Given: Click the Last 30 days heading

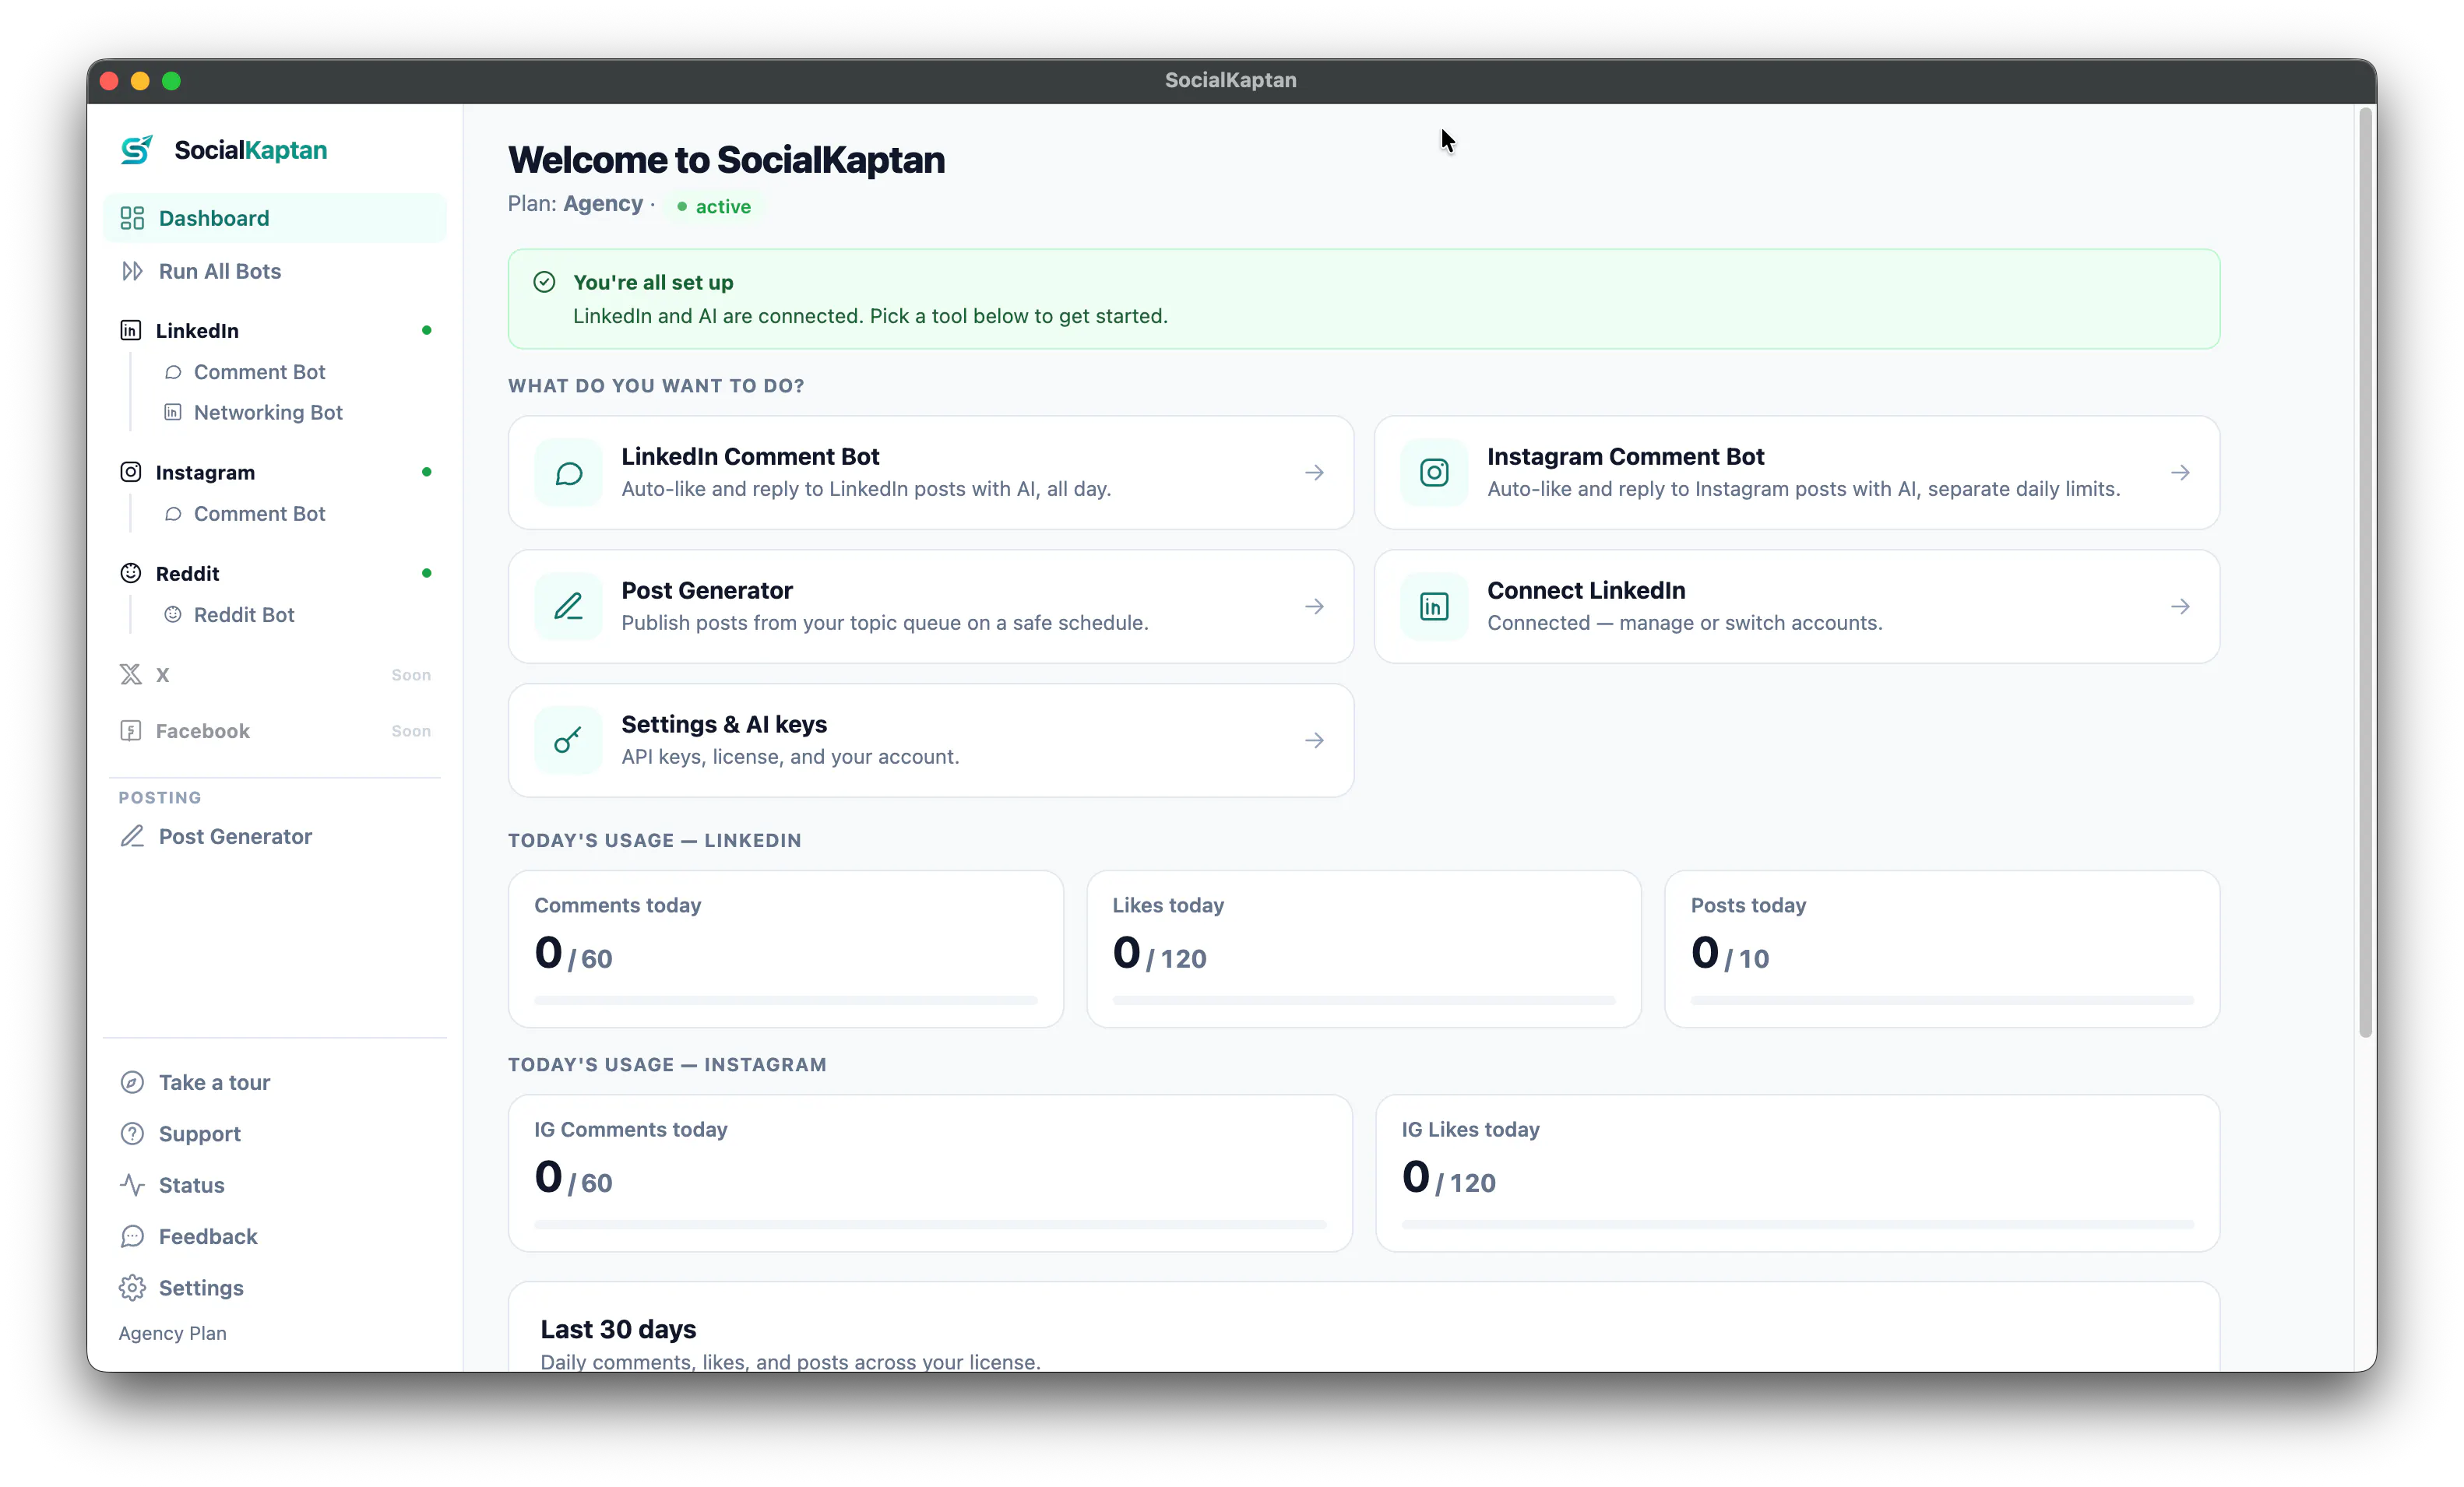Looking at the screenshot, I should (x=618, y=1329).
